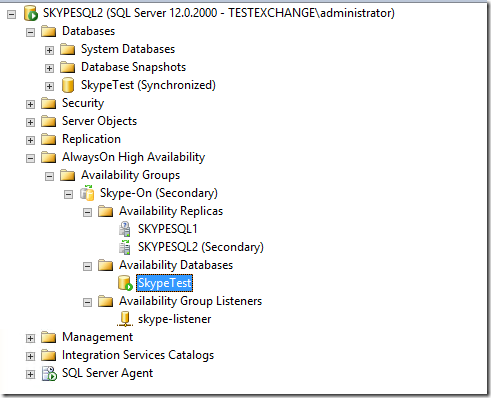The width and height of the screenshot is (491, 398).
Task: Select the SkypeTest (Synchronized) label
Action: point(148,85)
